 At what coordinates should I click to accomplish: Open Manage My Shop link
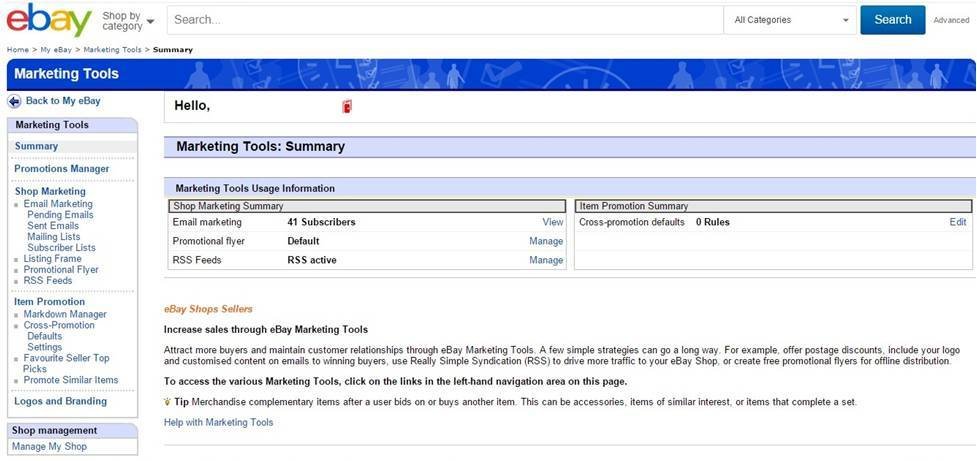[49, 447]
